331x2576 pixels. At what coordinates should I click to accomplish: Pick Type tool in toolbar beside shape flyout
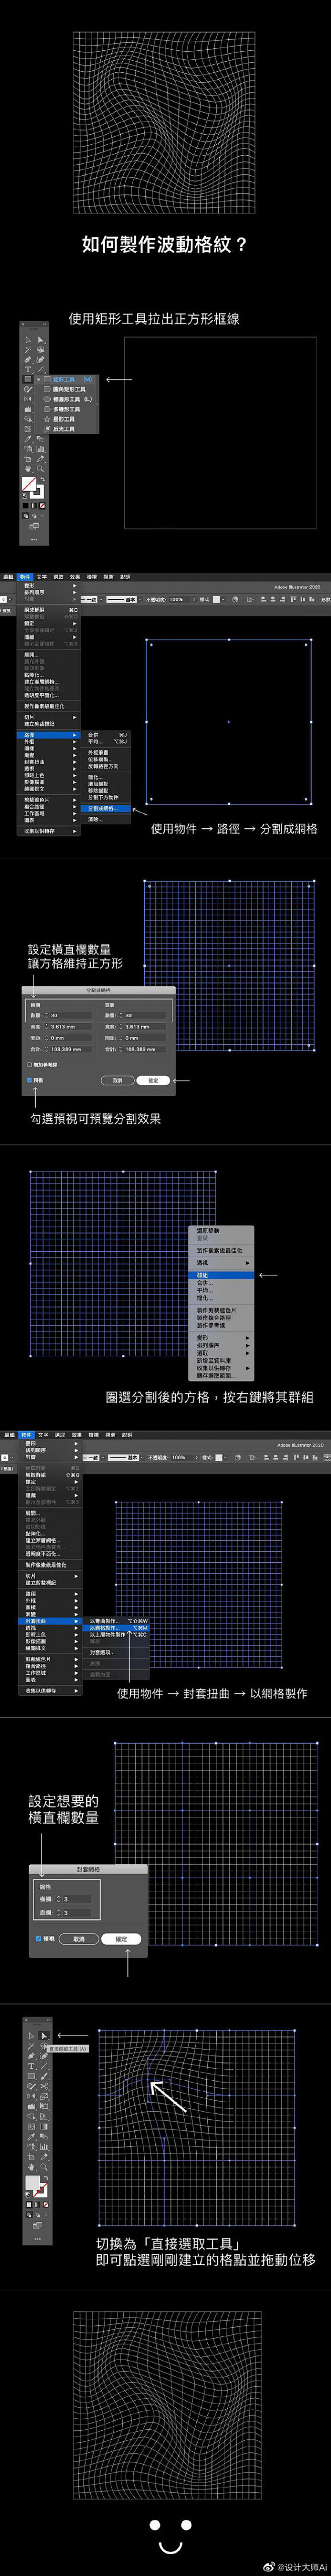(x=28, y=369)
